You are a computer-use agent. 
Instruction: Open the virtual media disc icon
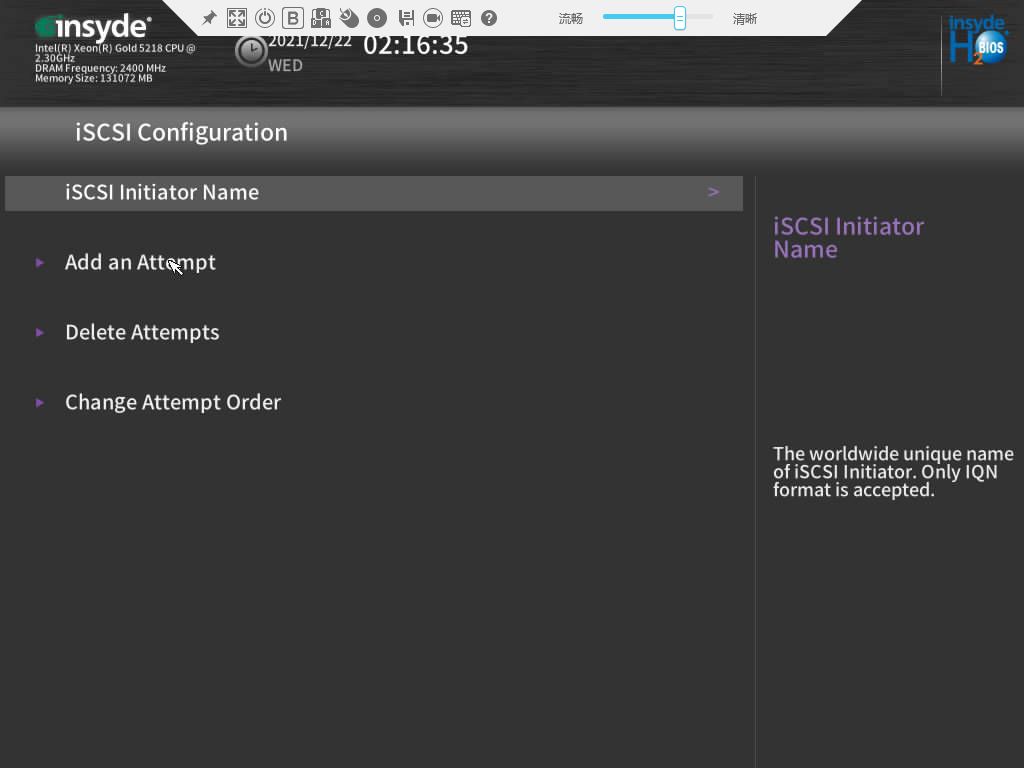(377, 18)
